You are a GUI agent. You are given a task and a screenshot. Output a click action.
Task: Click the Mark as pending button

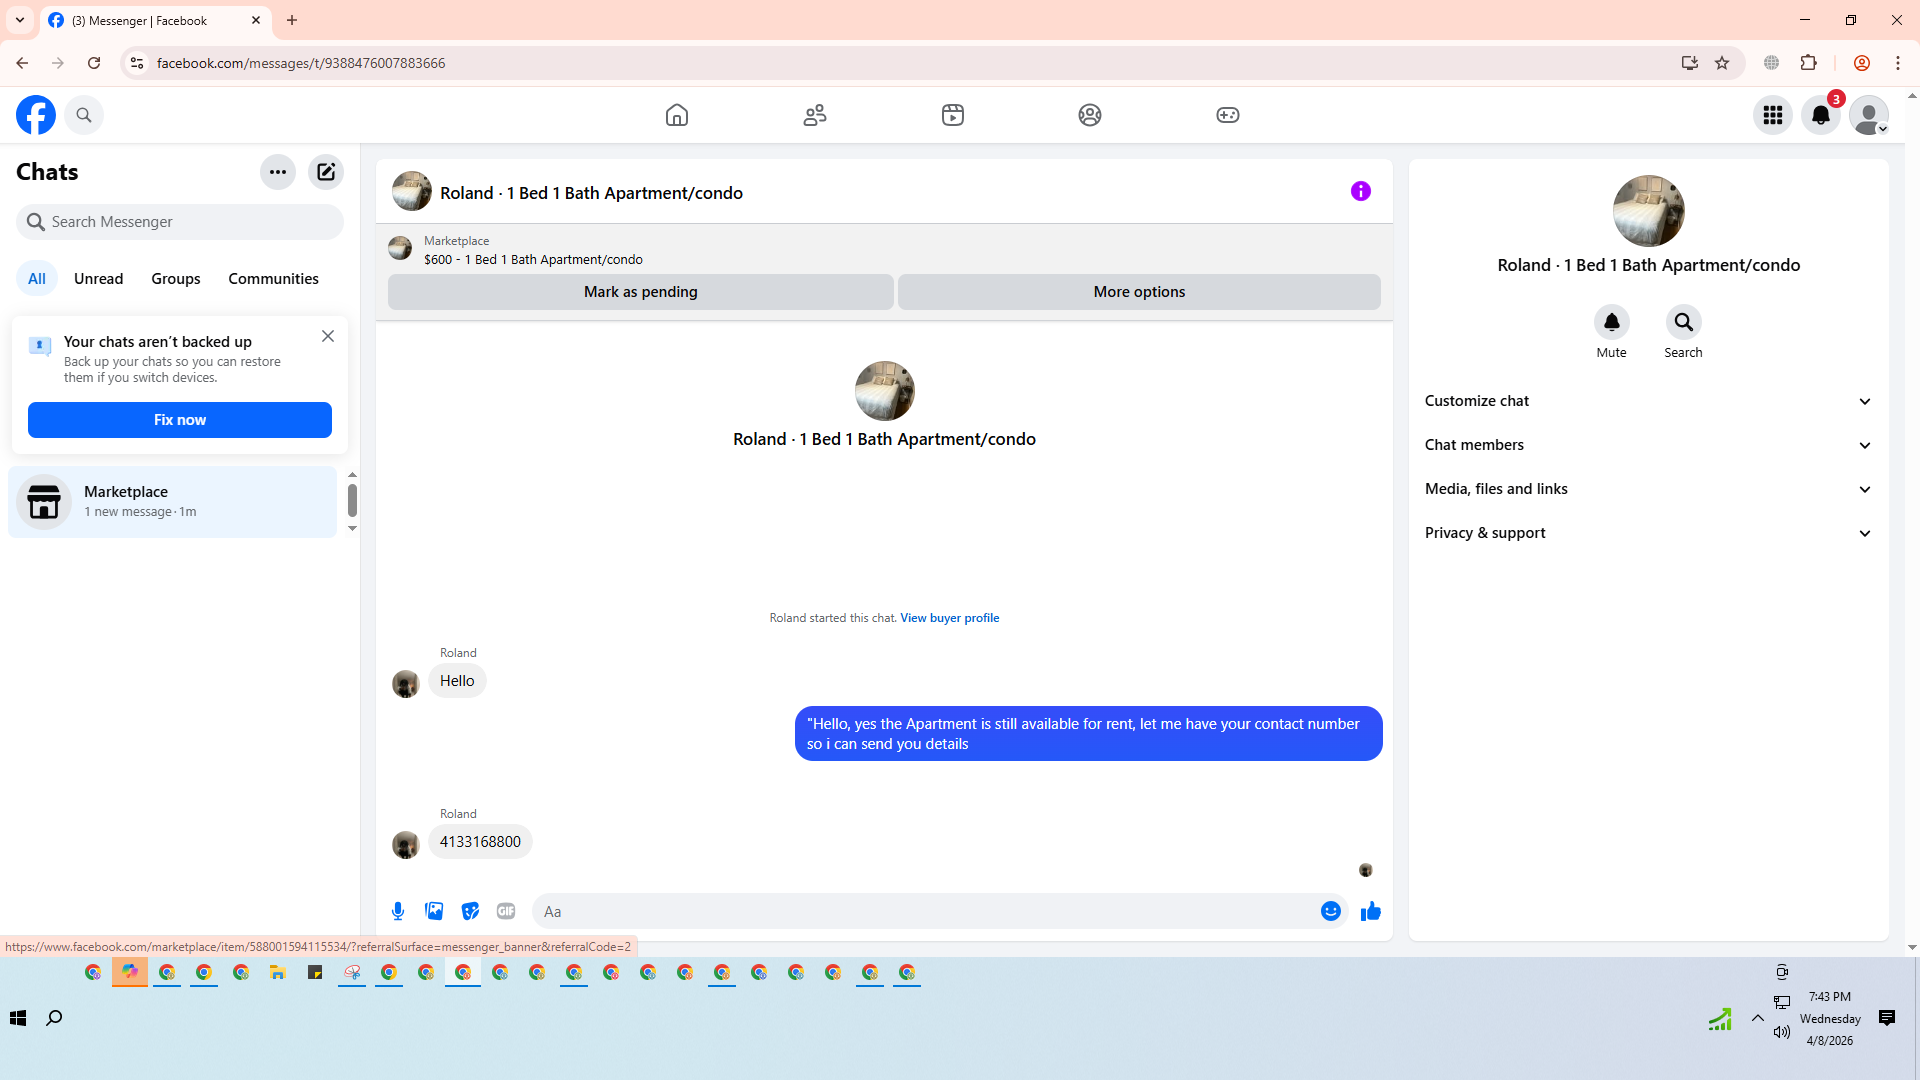[640, 292]
